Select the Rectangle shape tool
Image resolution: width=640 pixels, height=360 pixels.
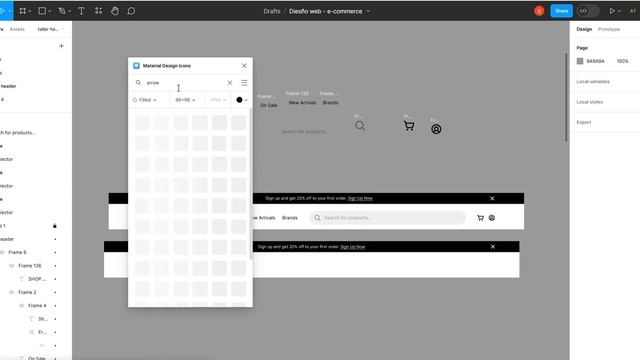pos(42,11)
